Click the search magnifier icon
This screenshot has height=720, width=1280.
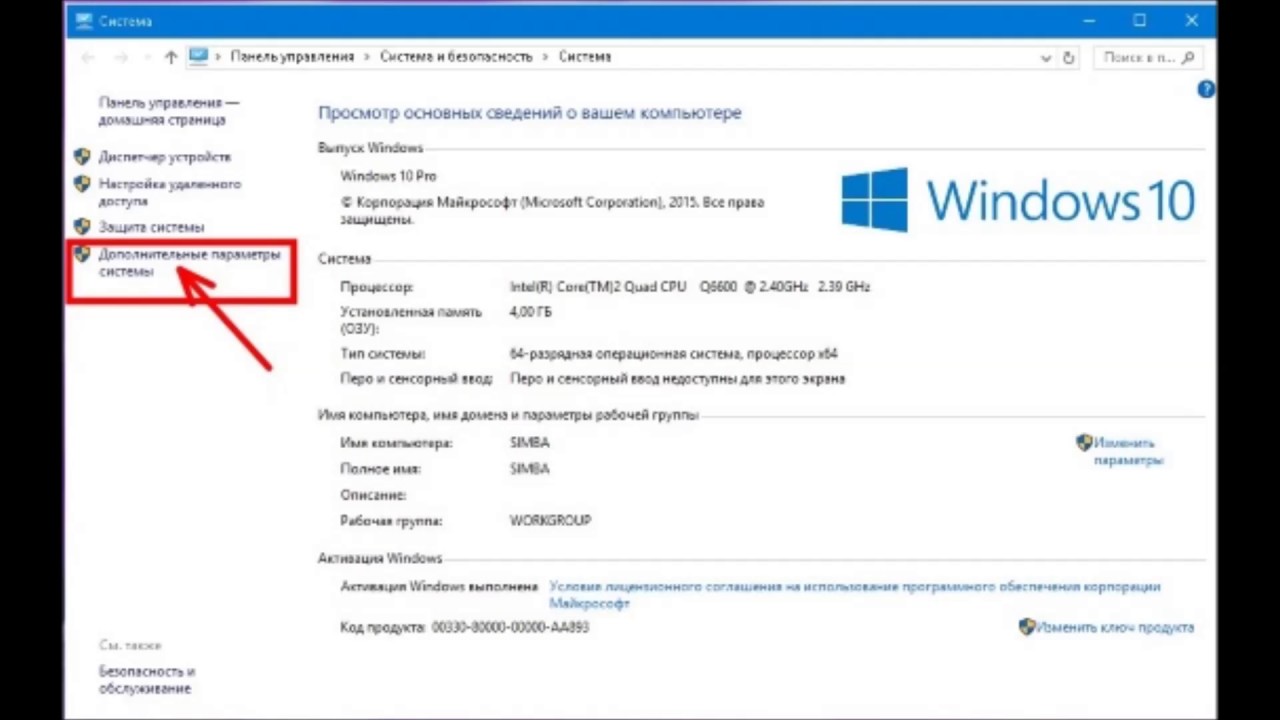[x=1189, y=58]
